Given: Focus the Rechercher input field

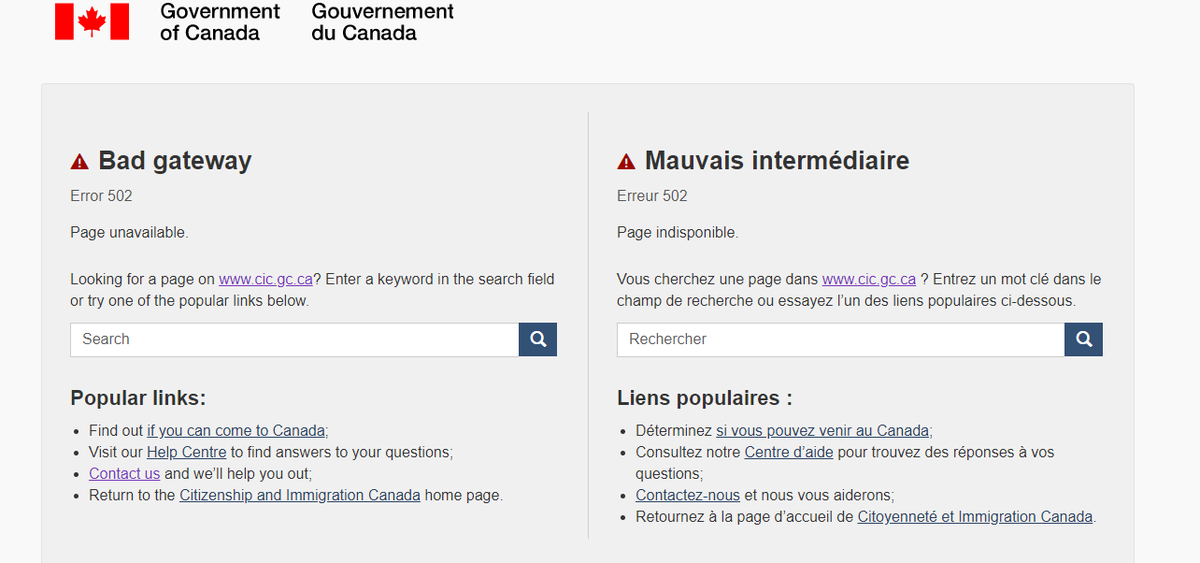Looking at the screenshot, I should pos(841,340).
